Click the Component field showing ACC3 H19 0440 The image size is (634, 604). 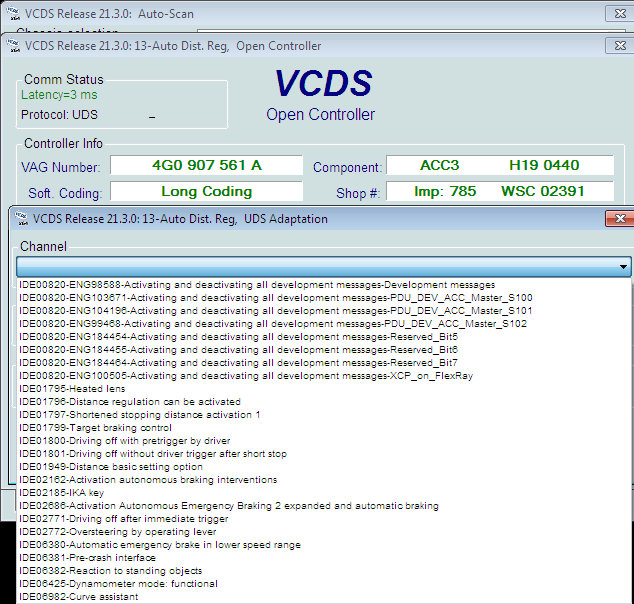click(500, 165)
